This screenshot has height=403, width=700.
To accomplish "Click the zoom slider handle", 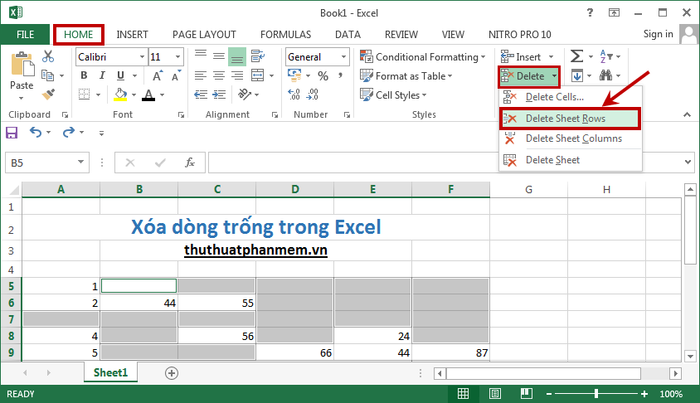I will click(596, 393).
